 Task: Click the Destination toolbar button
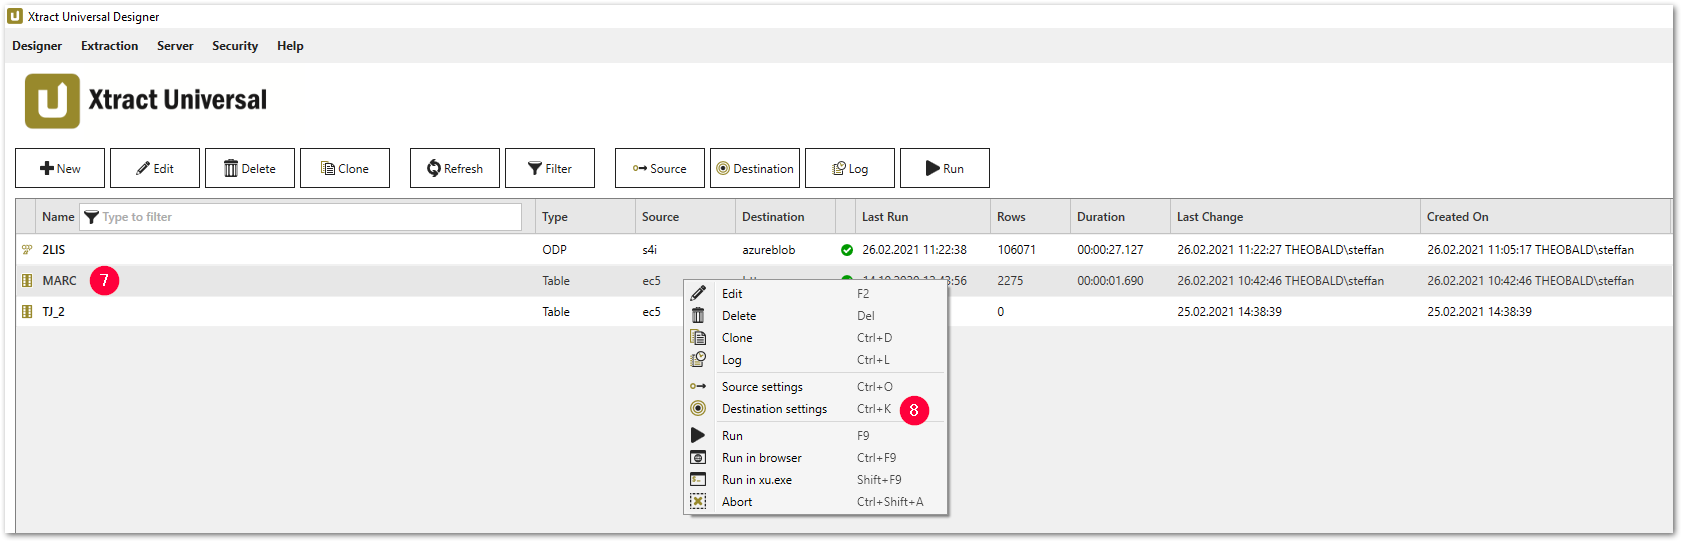tap(755, 168)
